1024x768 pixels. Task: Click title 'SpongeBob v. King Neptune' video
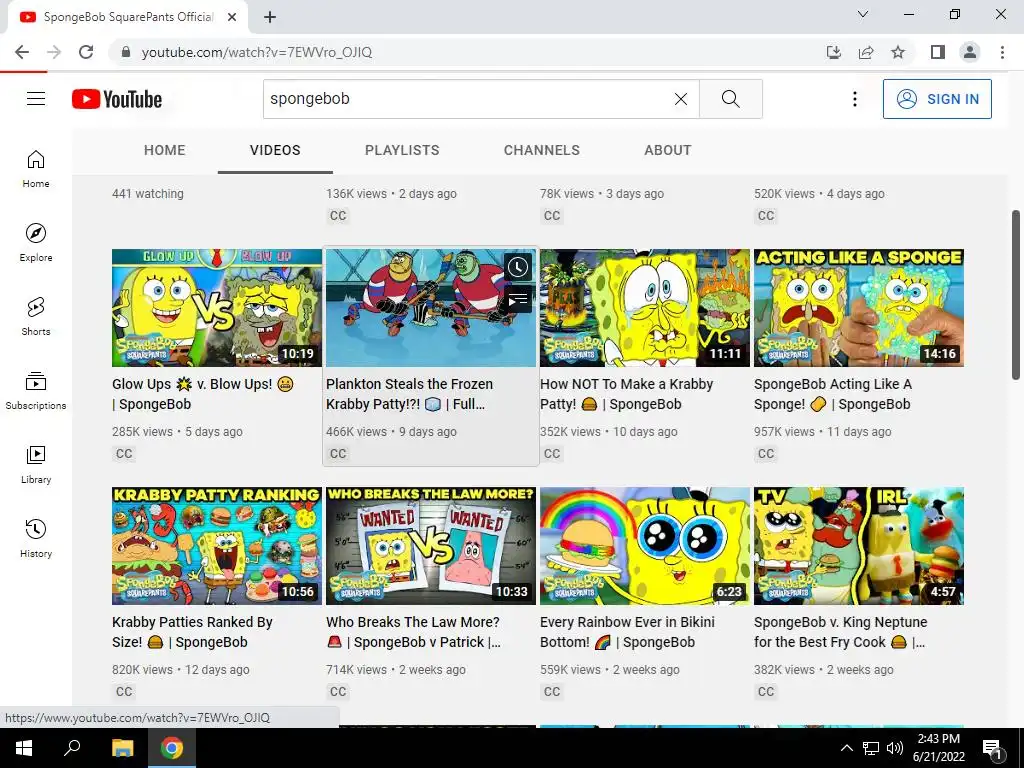(x=840, y=632)
